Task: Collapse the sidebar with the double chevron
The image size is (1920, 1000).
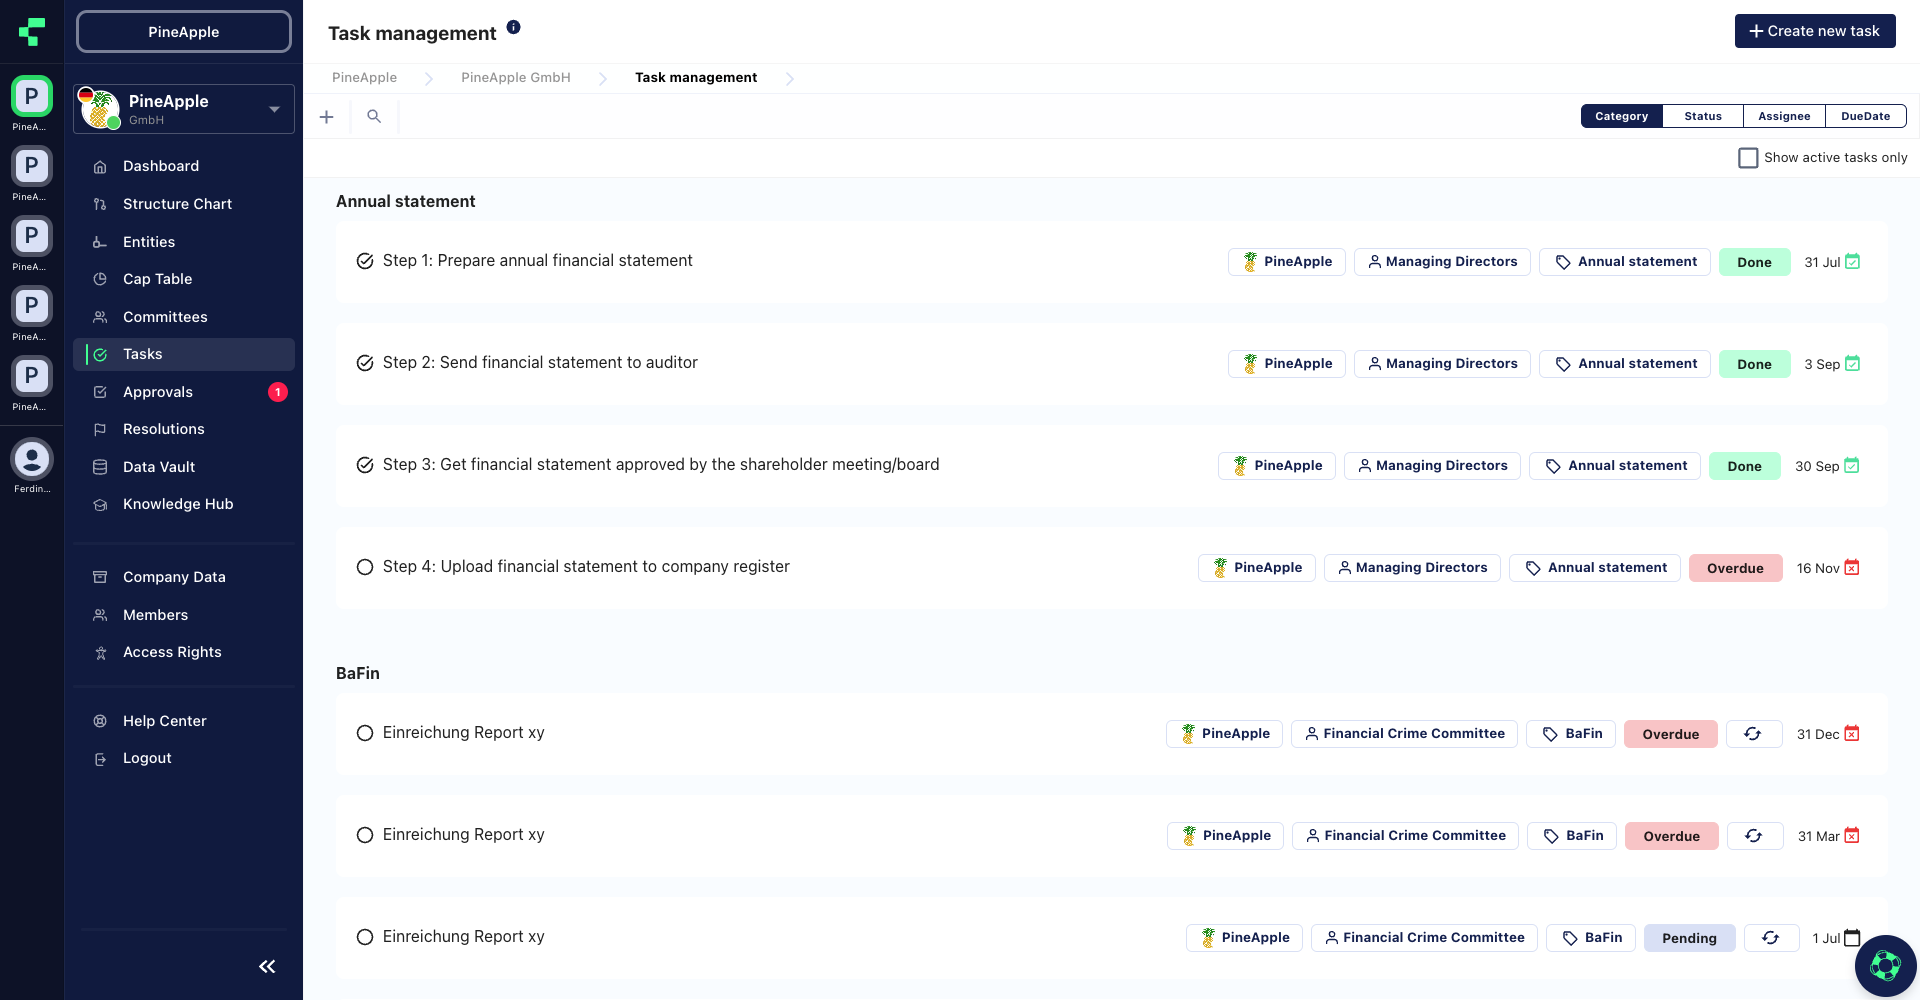Action: click(266, 966)
